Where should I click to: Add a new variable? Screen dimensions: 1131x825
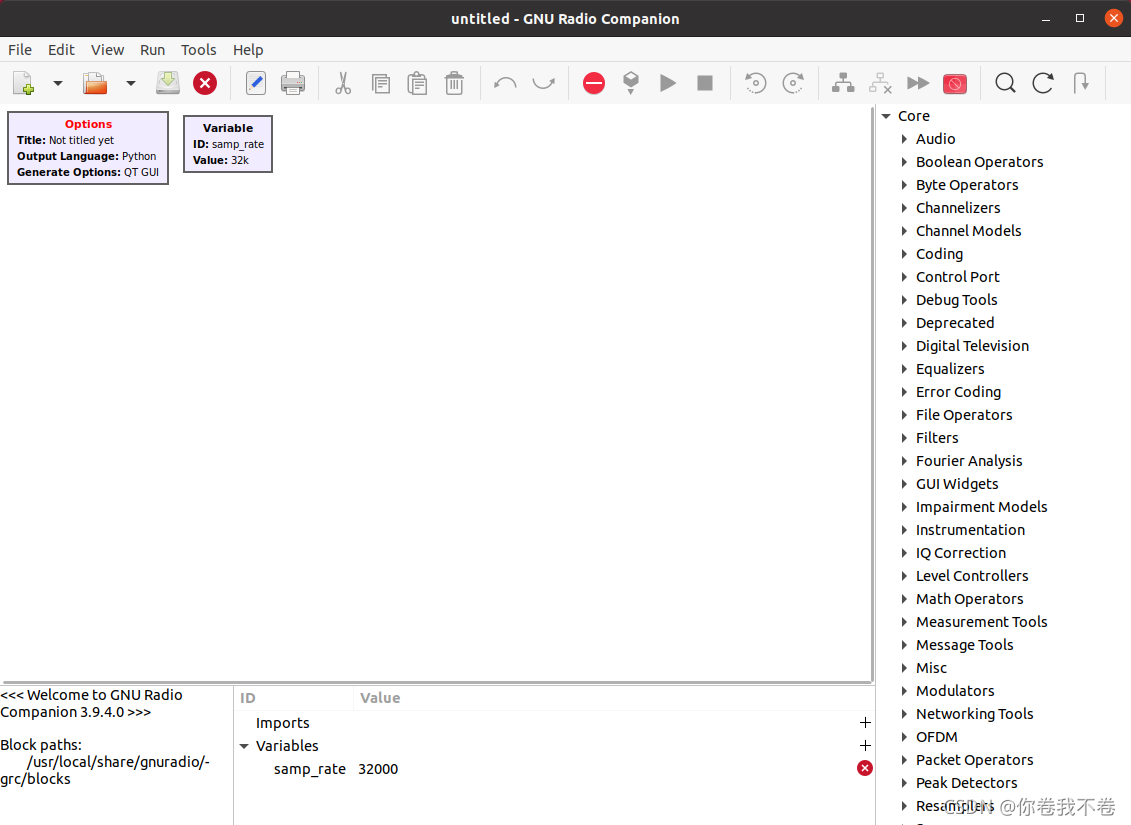[x=866, y=746]
